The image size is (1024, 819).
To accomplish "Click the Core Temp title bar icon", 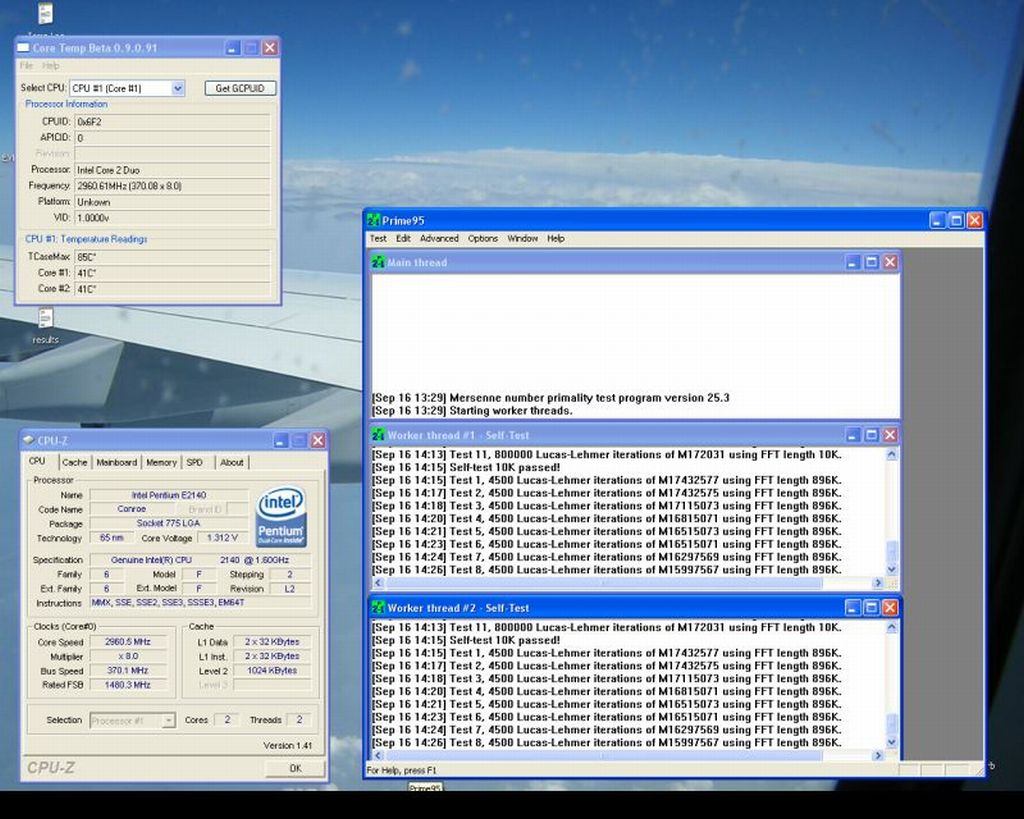I will pos(24,48).
